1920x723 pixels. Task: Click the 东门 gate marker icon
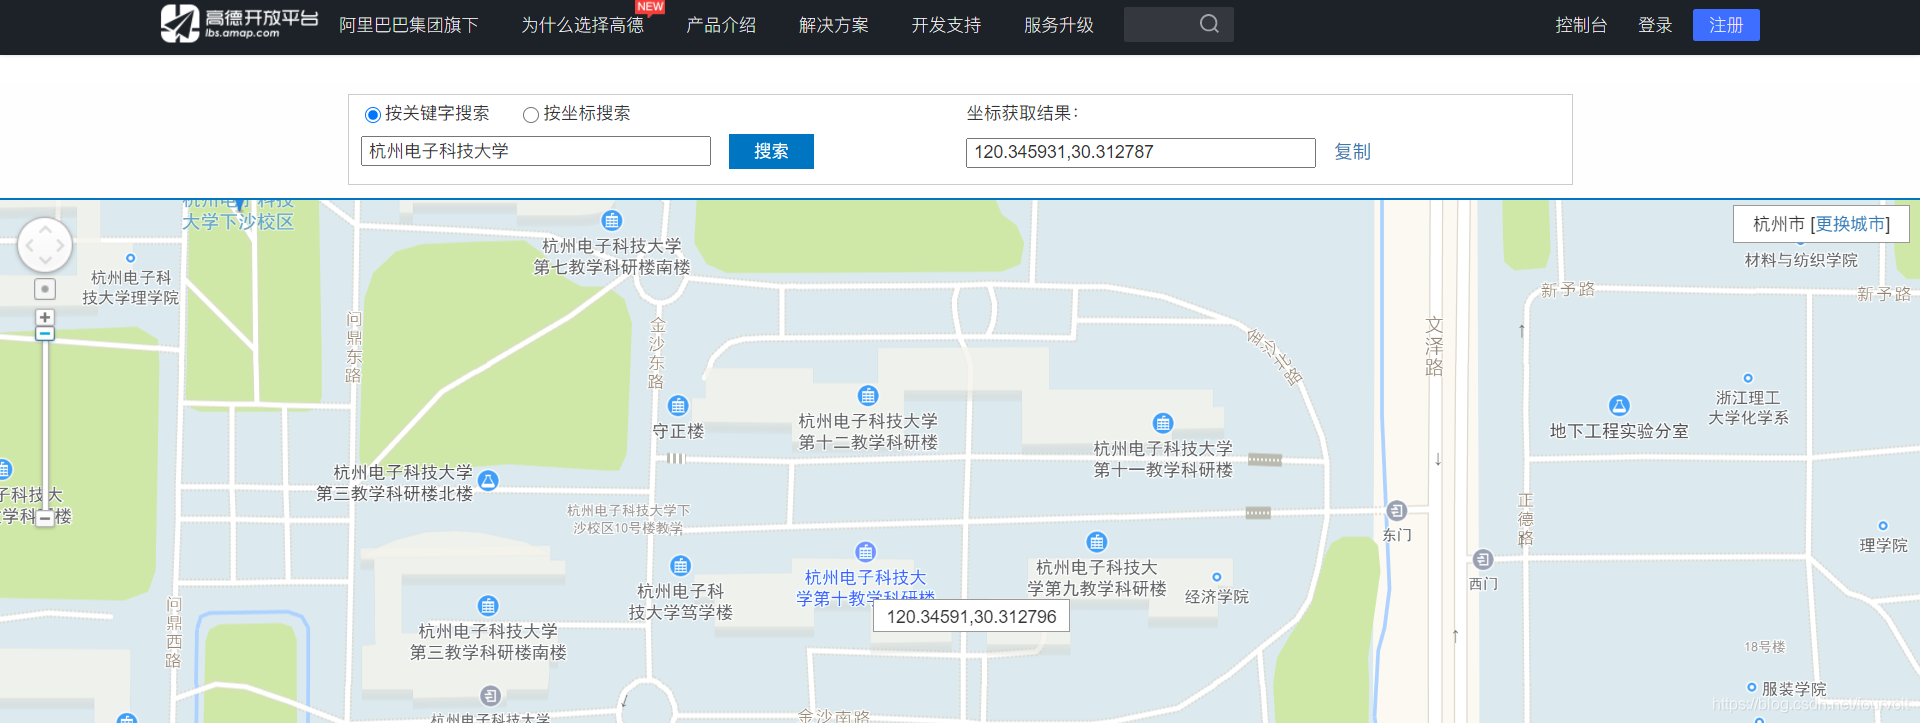click(1397, 511)
